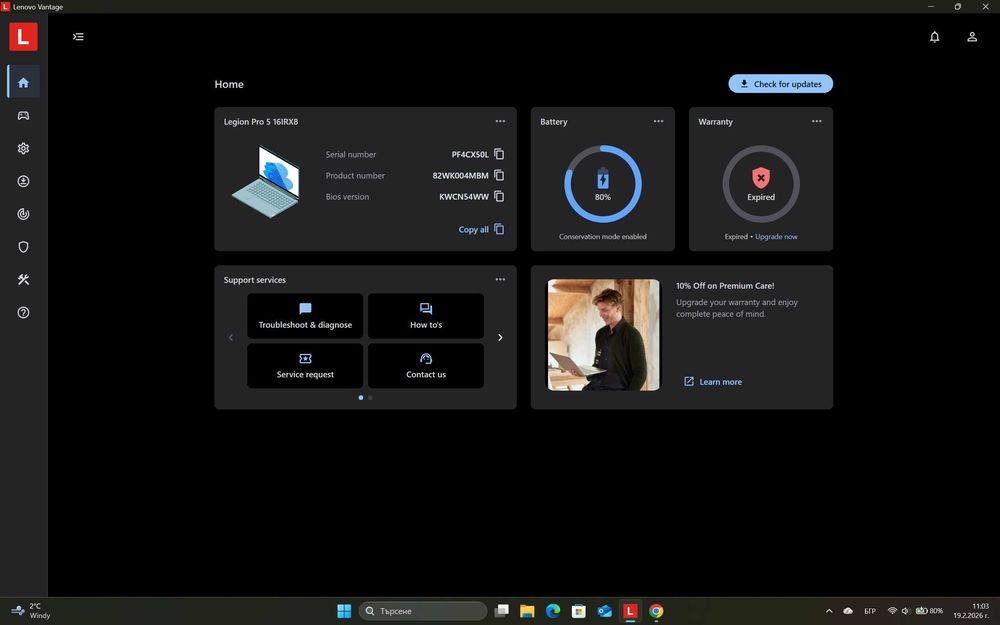
Task: Open the Battery card options menu
Action: coord(658,121)
